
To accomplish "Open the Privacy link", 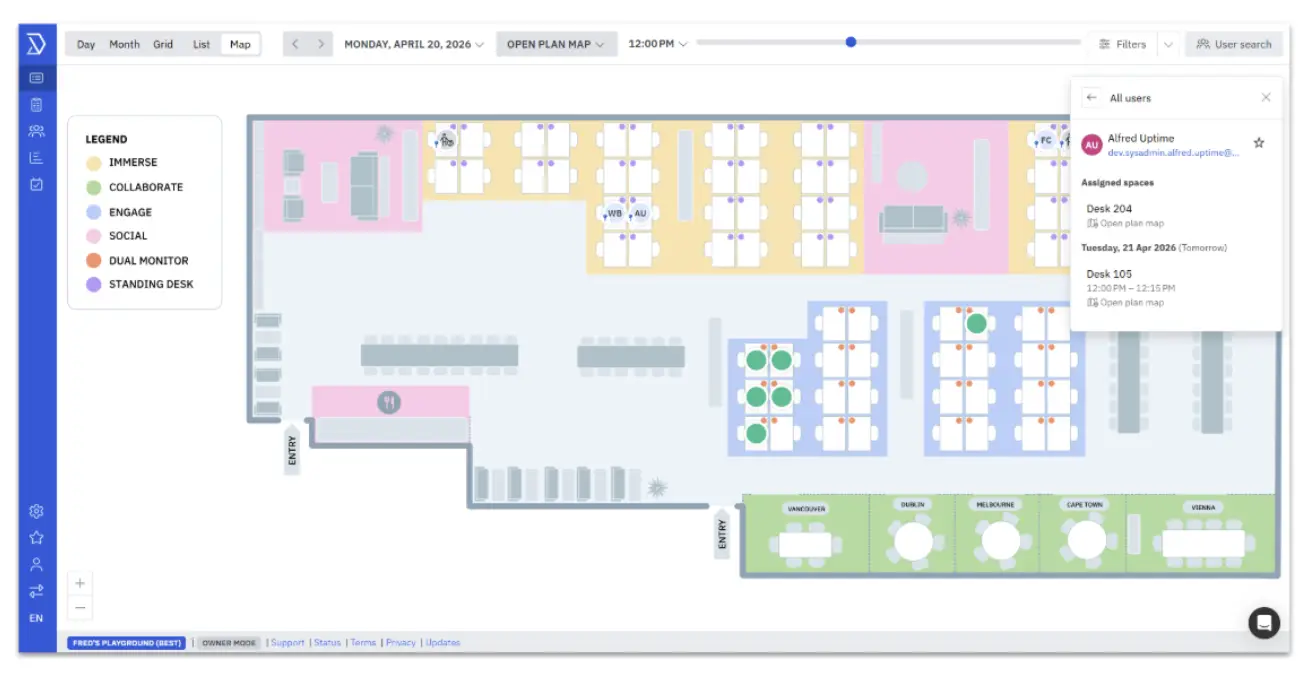I will 400,643.
